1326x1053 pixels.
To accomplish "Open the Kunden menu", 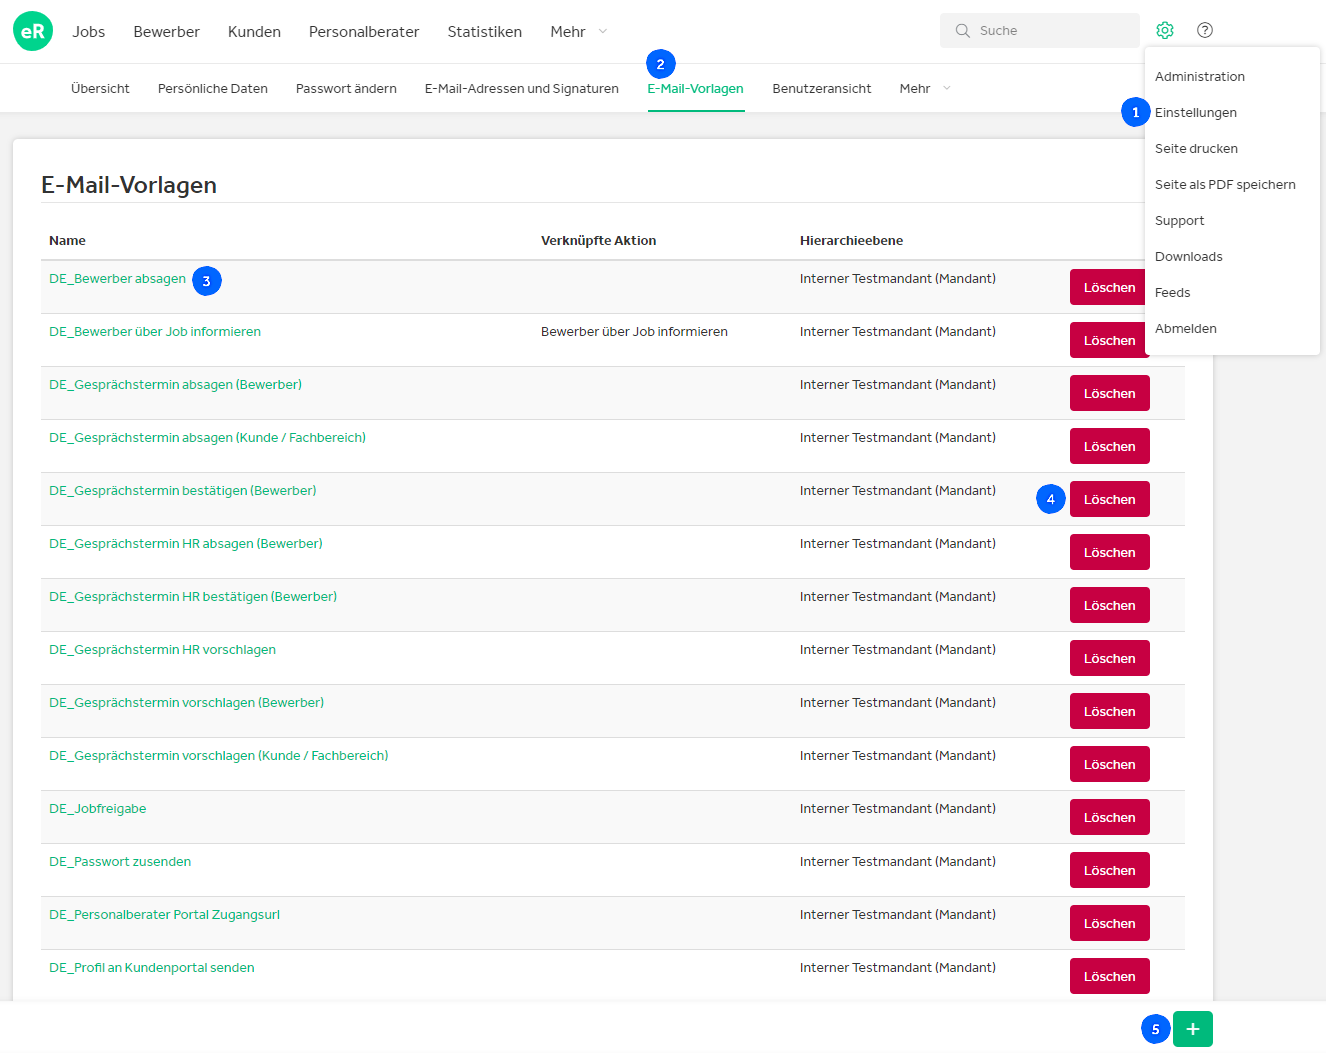I will click(x=254, y=32).
